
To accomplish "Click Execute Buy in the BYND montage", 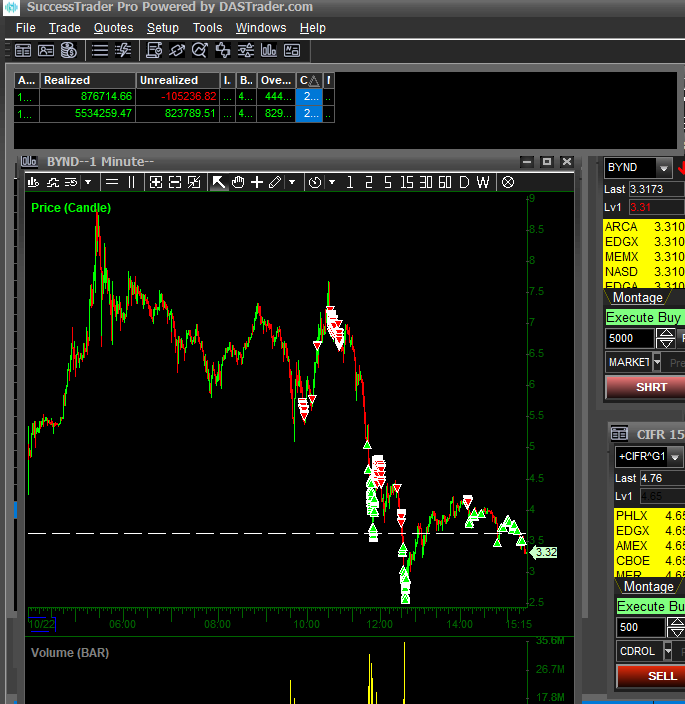I will point(645,317).
